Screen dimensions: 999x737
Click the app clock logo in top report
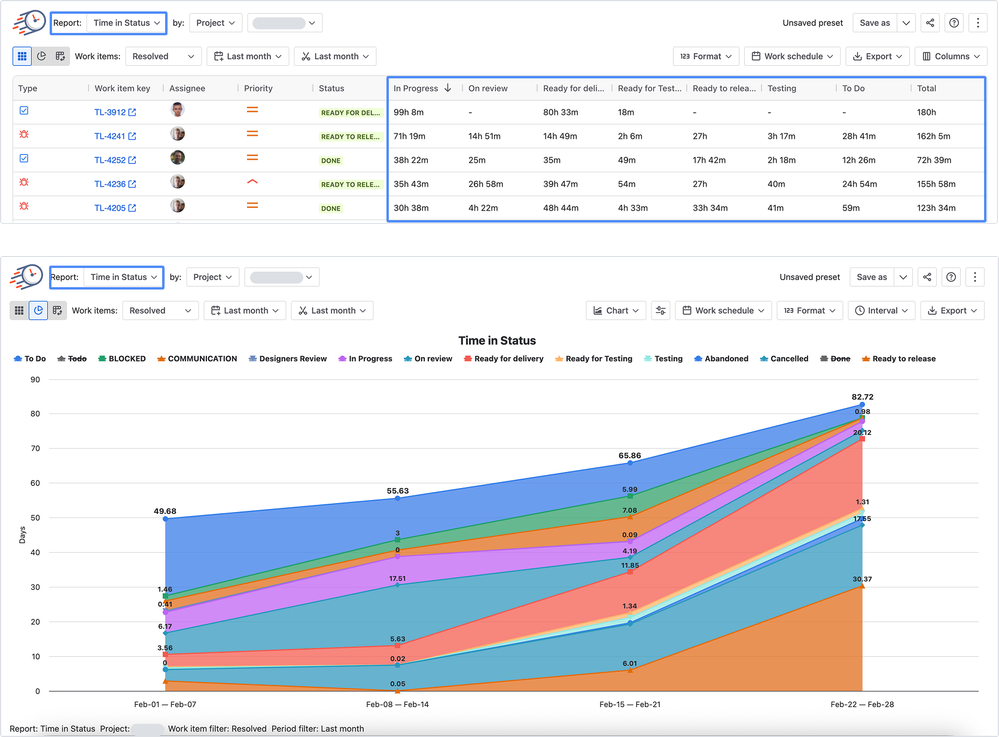coord(29,23)
